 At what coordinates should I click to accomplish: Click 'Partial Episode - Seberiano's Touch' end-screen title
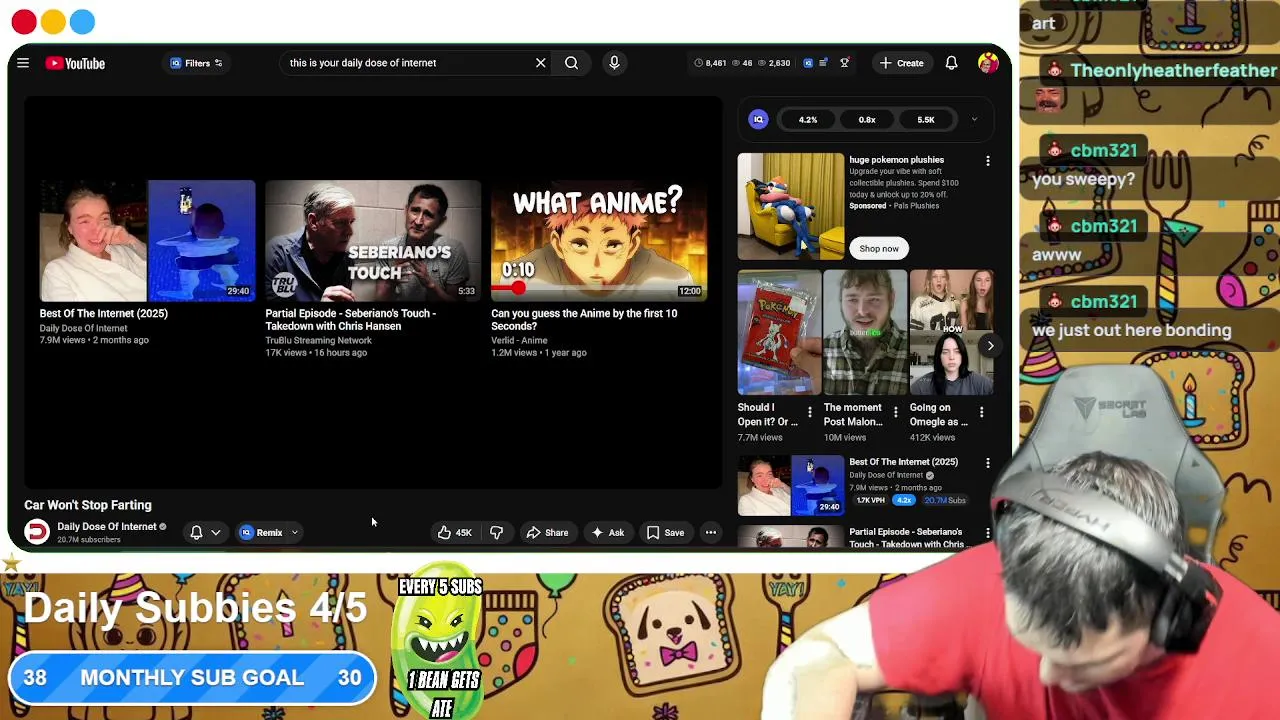(x=350, y=319)
